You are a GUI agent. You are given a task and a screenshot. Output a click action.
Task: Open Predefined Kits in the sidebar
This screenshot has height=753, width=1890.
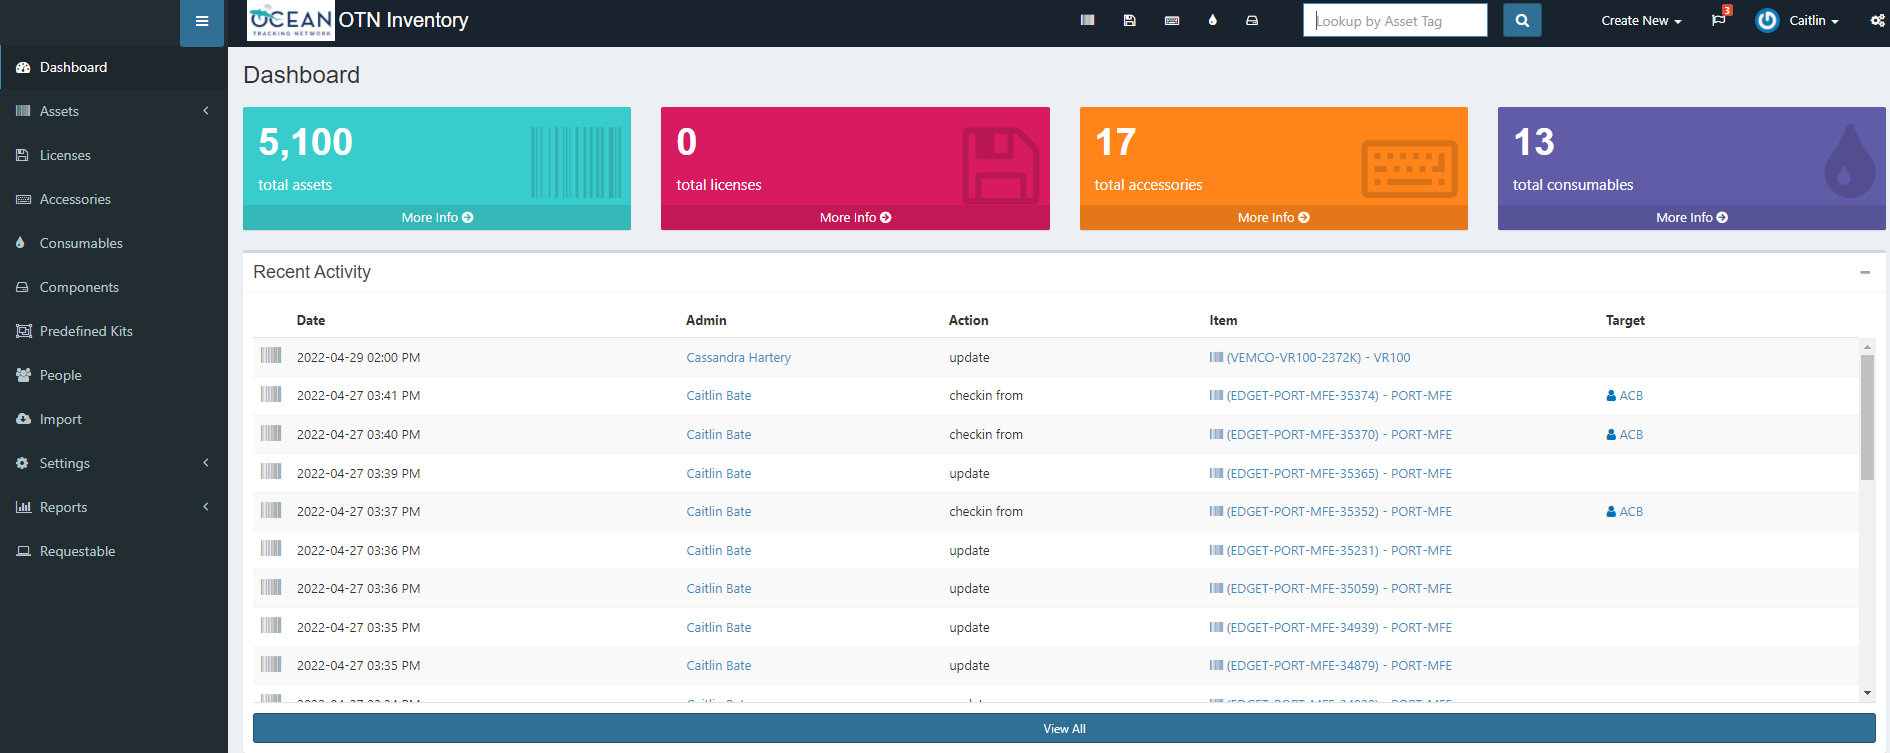pyautogui.click(x=114, y=331)
